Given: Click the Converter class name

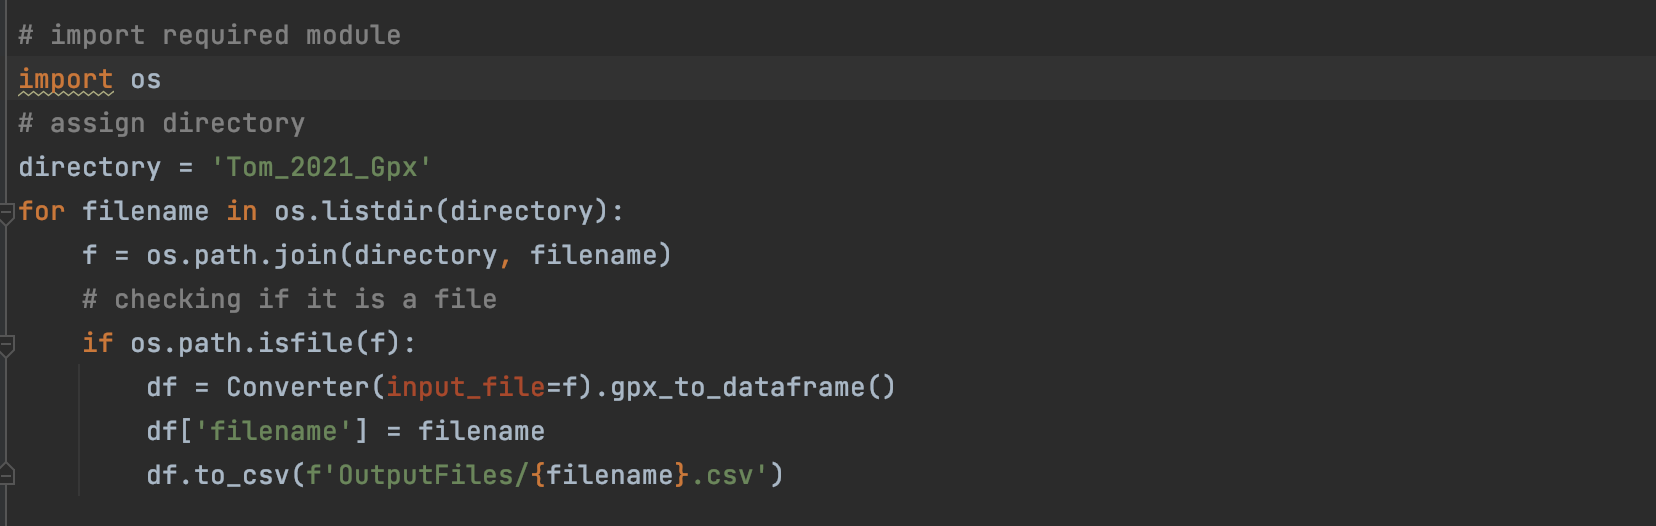Looking at the screenshot, I should coord(297,387).
